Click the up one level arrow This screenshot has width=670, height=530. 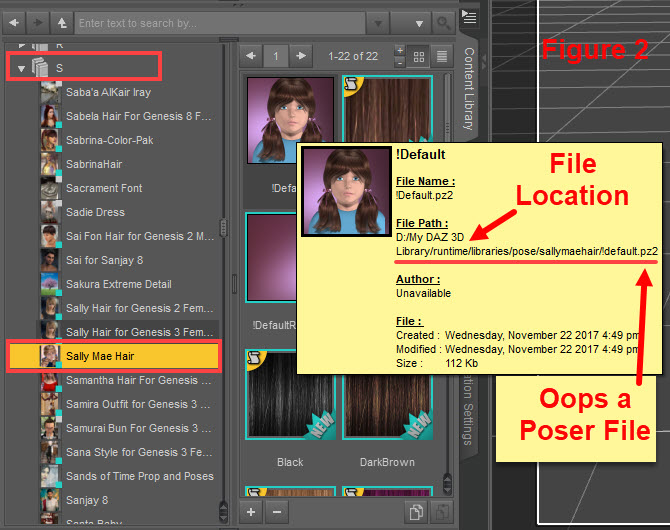pyautogui.click(x=61, y=22)
